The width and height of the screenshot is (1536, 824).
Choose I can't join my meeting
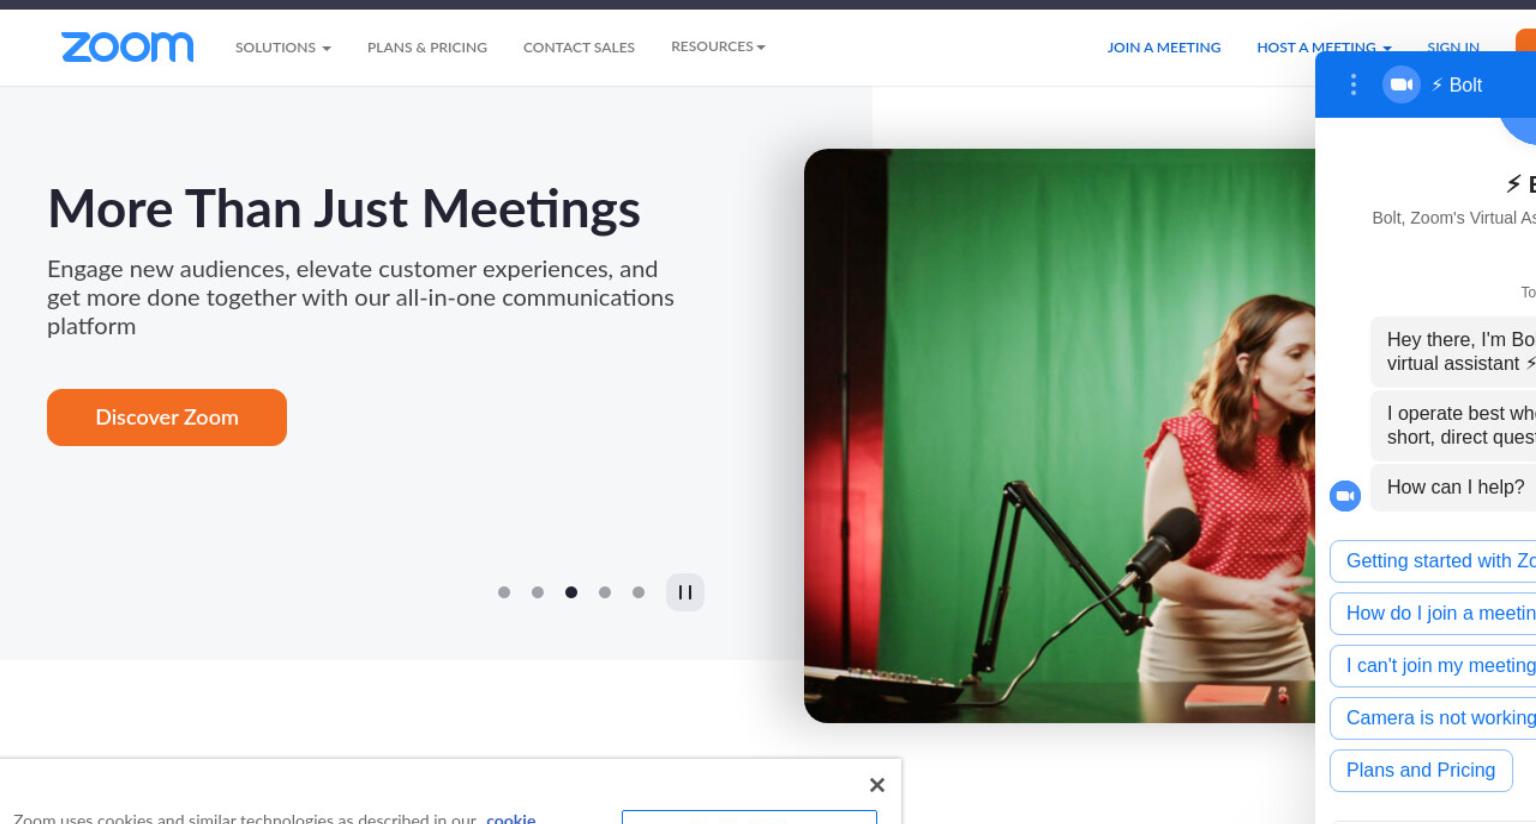pos(1433,665)
